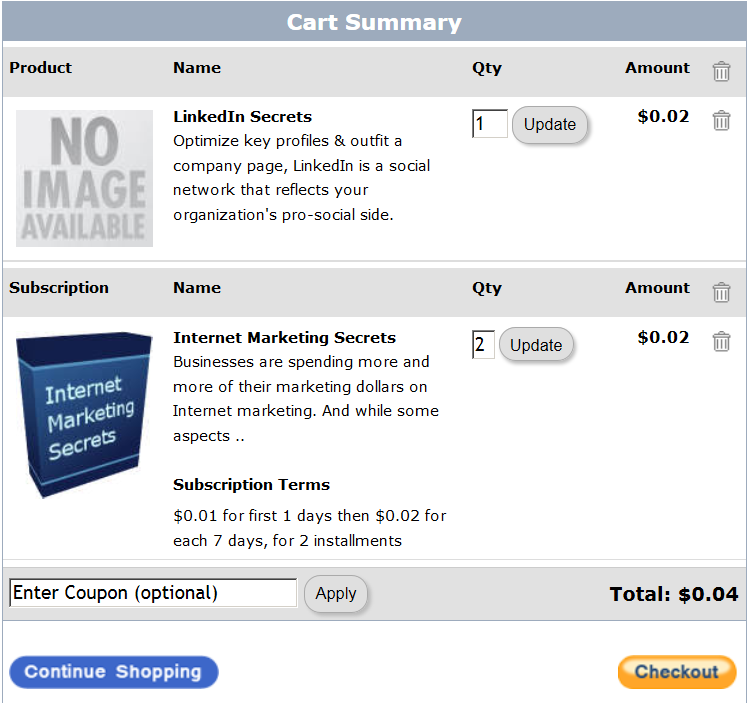This screenshot has height=703, width=749.
Task: Click trash icon in Subscription header row
Action: pos(721,292)
